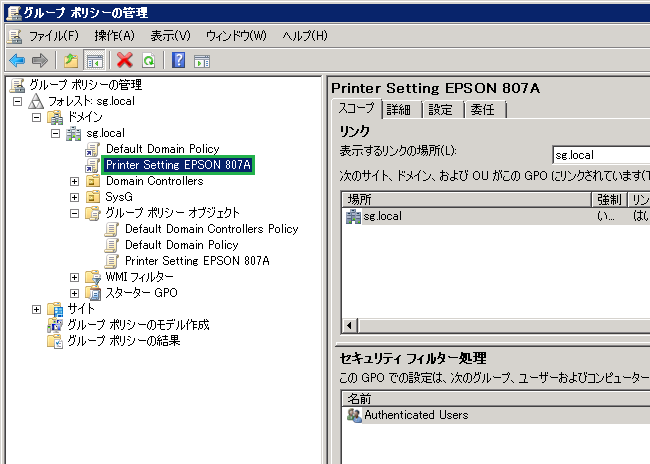The width and height of the screenshot is (650, 464).
Task: Click the Forward arrow toolbar icon
Action: pyautogui.click(x=40, y=61)
